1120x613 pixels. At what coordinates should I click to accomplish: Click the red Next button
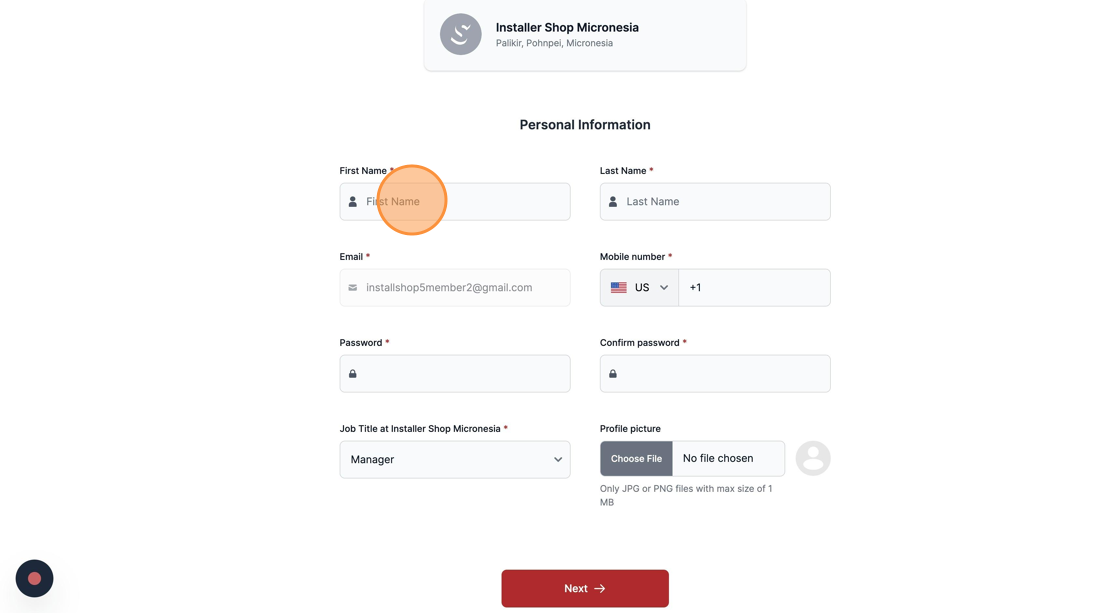click(585, 588)
